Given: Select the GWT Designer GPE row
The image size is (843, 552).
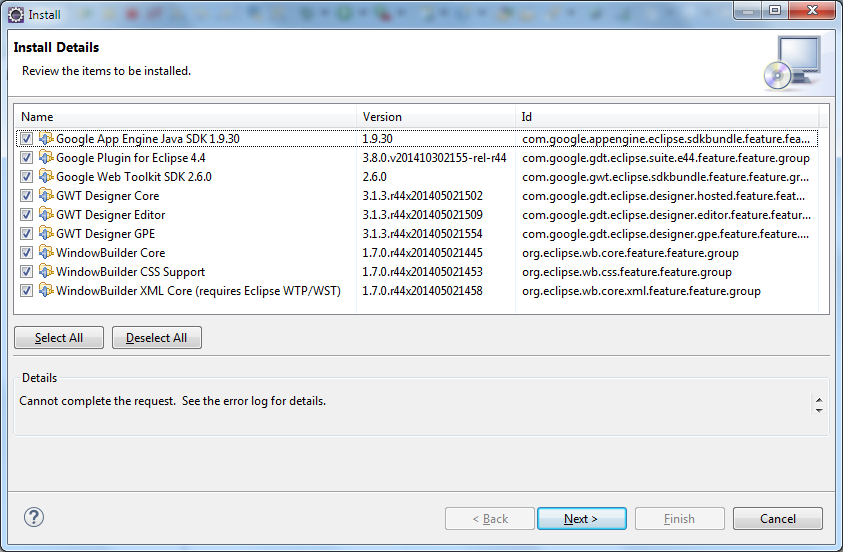Looking at the screenshot, I should click(417, 234).
